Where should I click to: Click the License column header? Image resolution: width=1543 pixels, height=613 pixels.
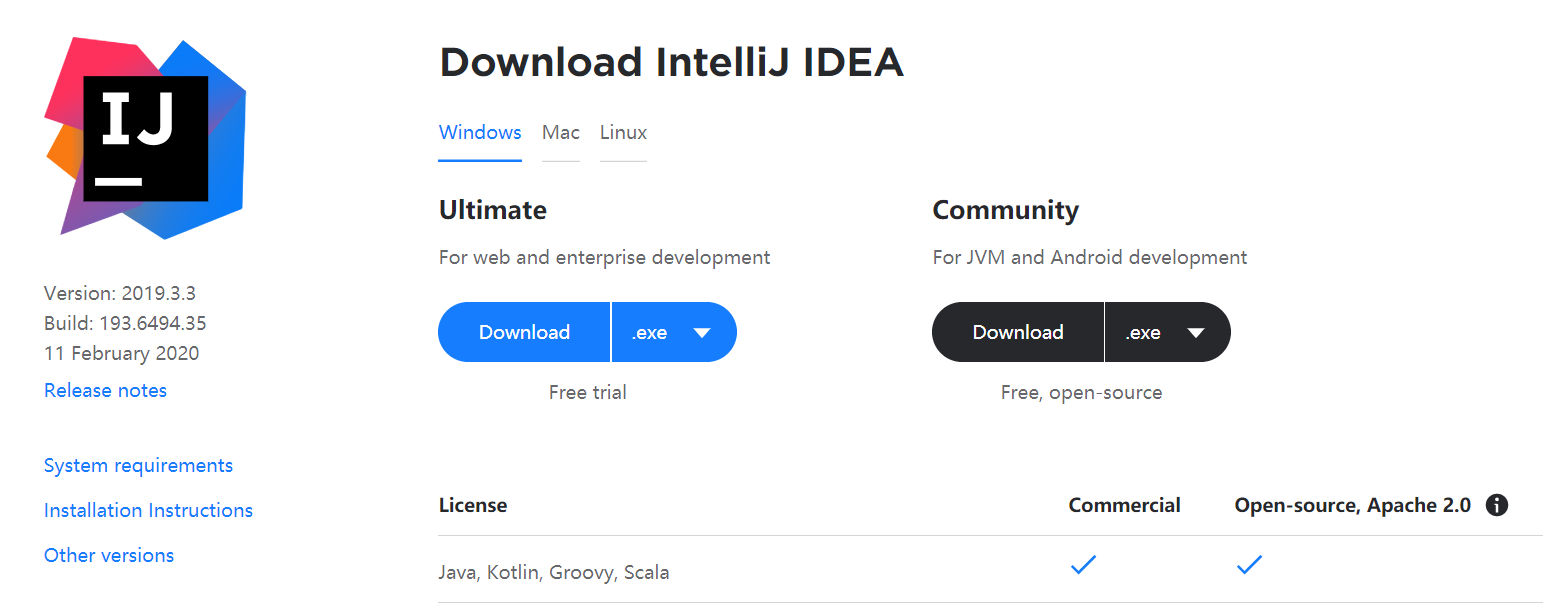472,505
